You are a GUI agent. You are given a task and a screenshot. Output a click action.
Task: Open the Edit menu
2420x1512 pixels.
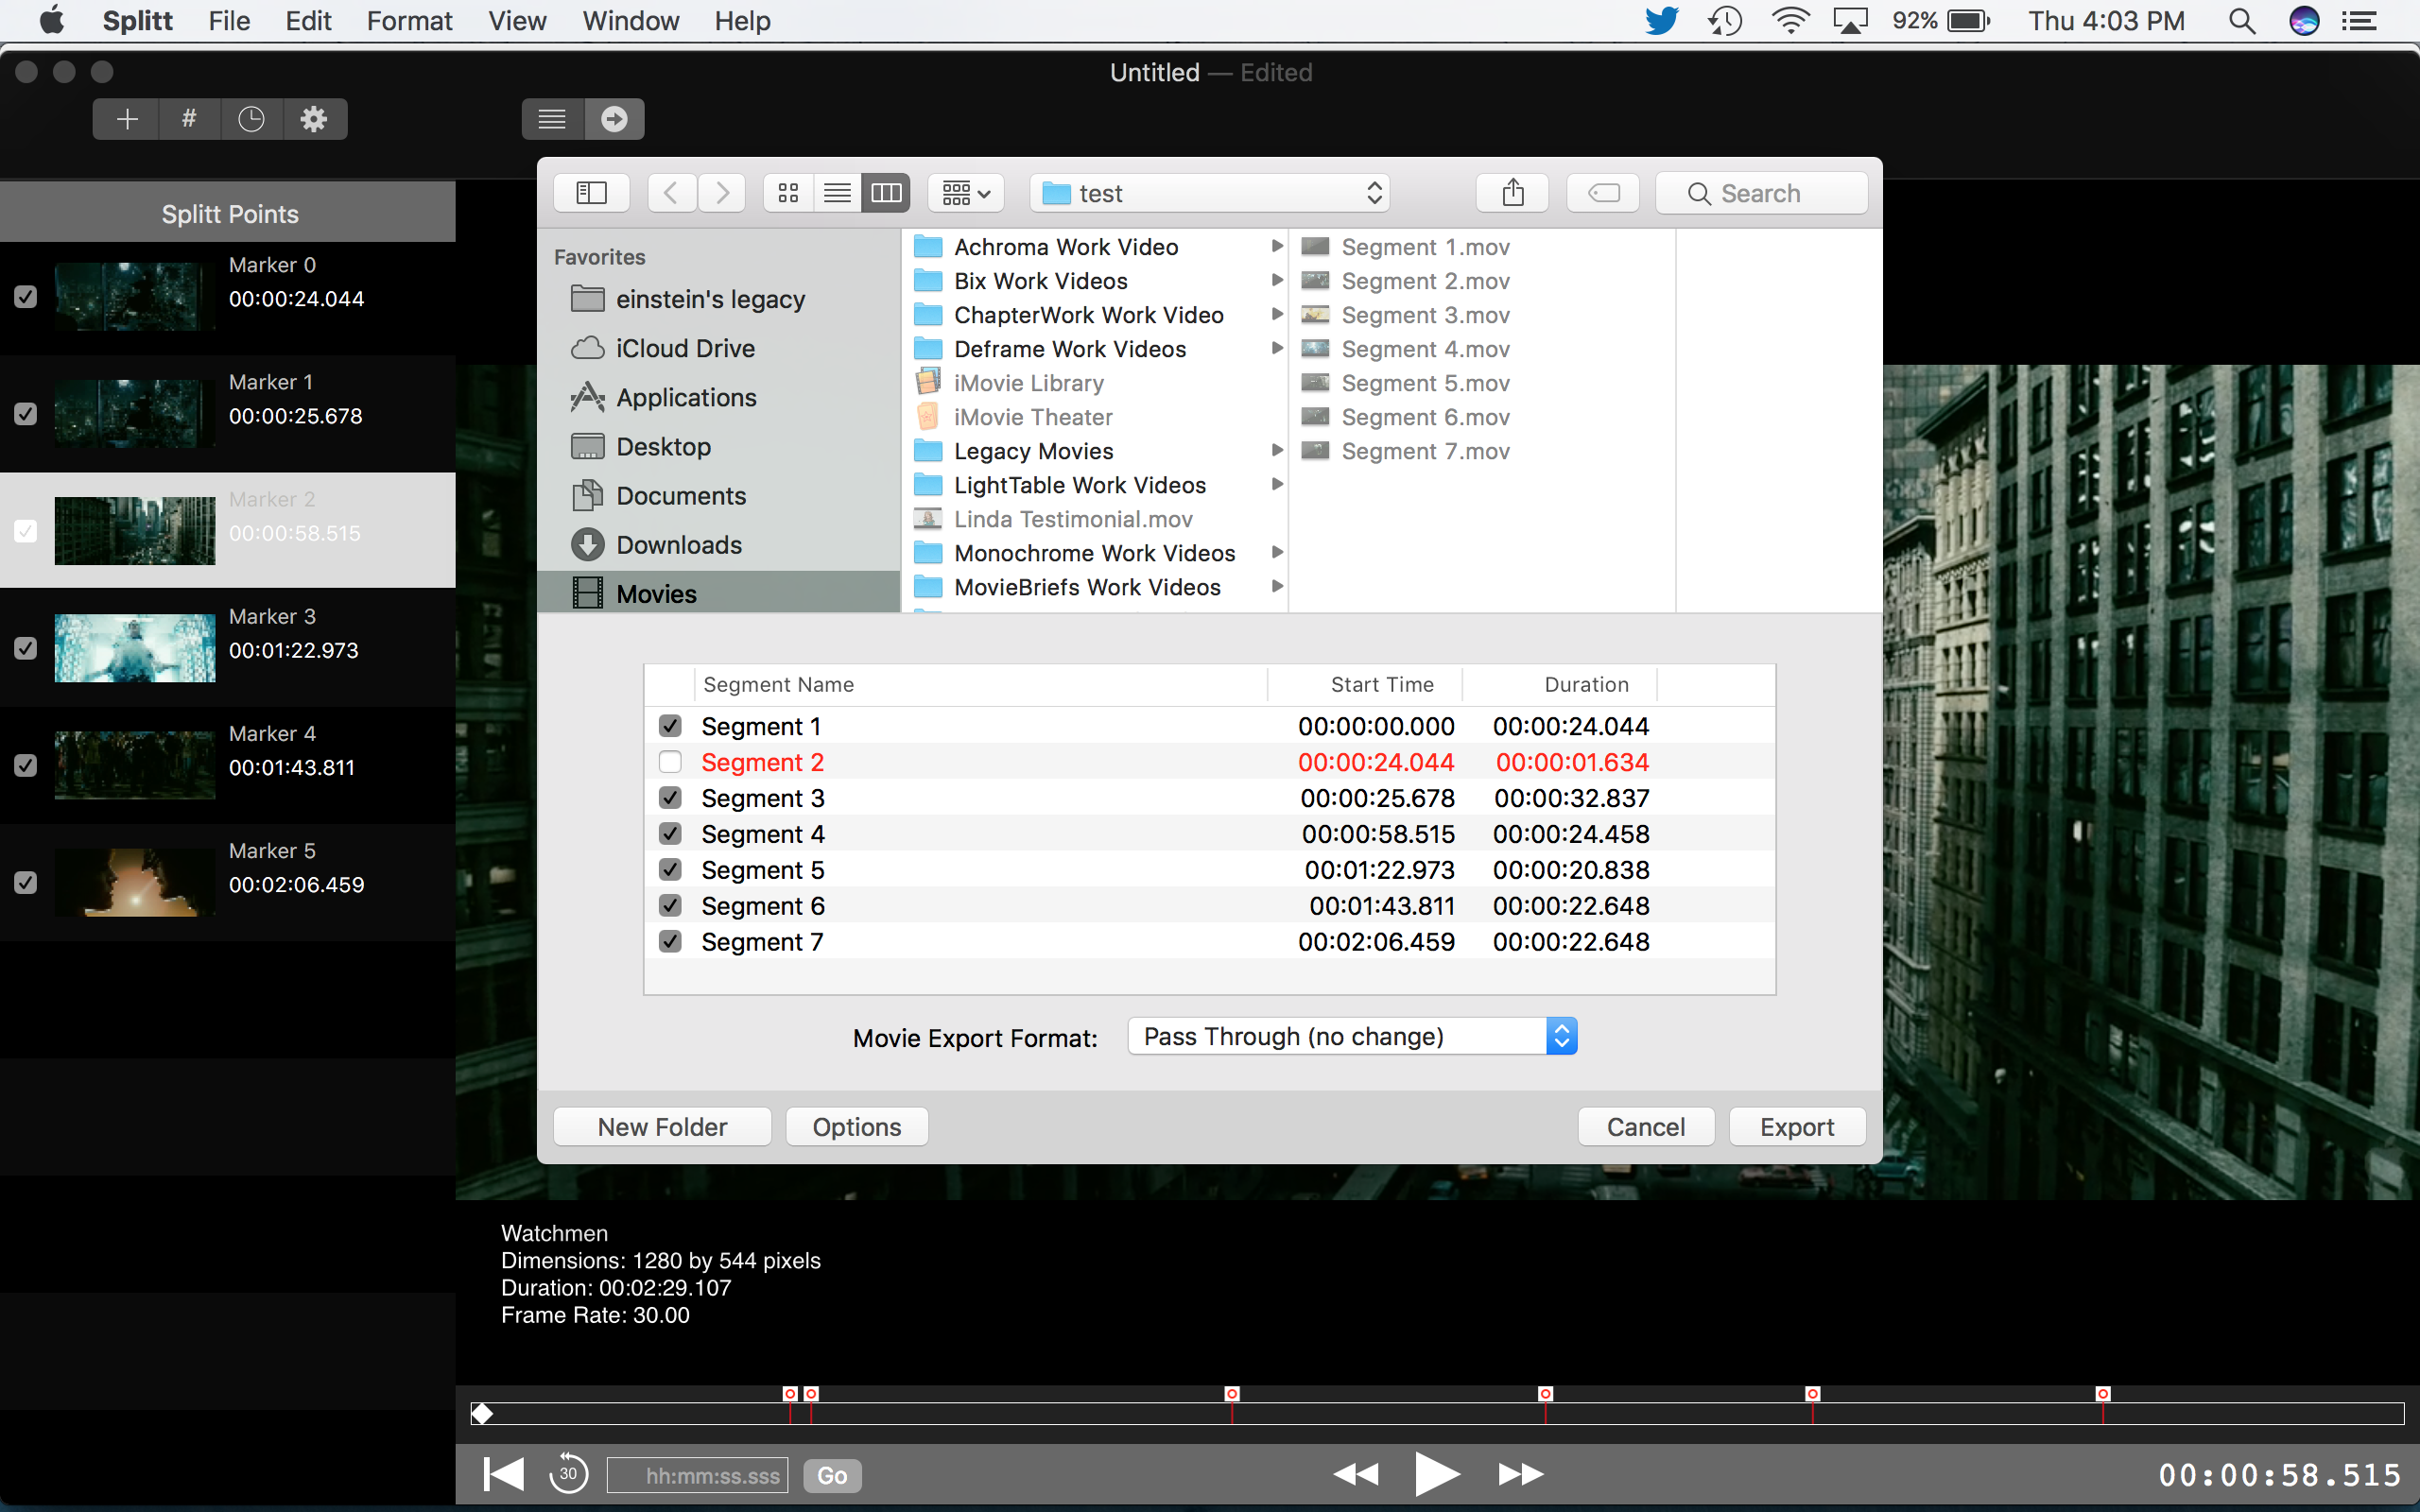pyautogui.click(x=308, y=21)
